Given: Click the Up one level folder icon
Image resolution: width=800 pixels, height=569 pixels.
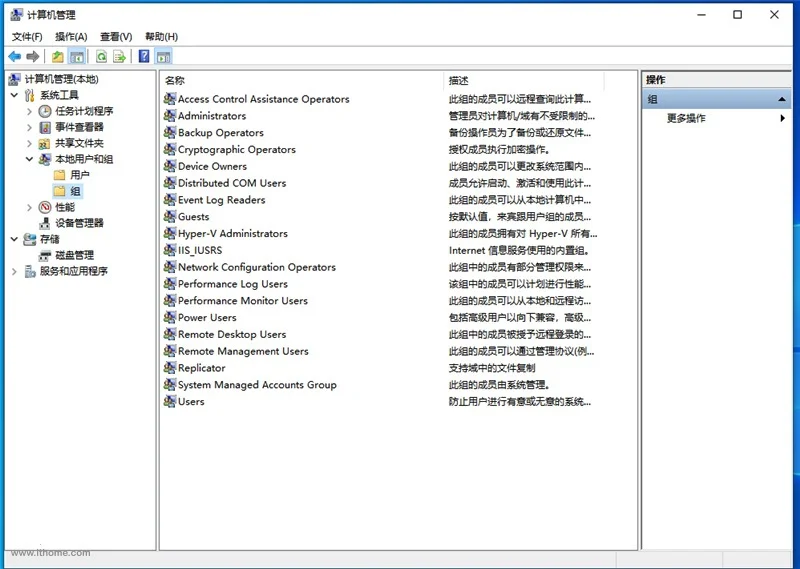Looking at the screenshot, I should click(58, 56).
